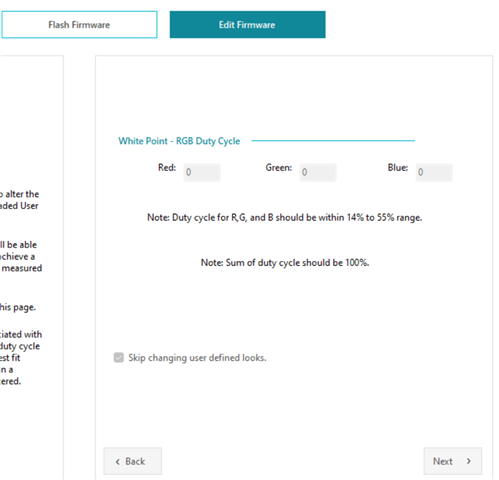Click the 'Blue:' label
This screenshot has width=499, height=480.
coord(398,167)
